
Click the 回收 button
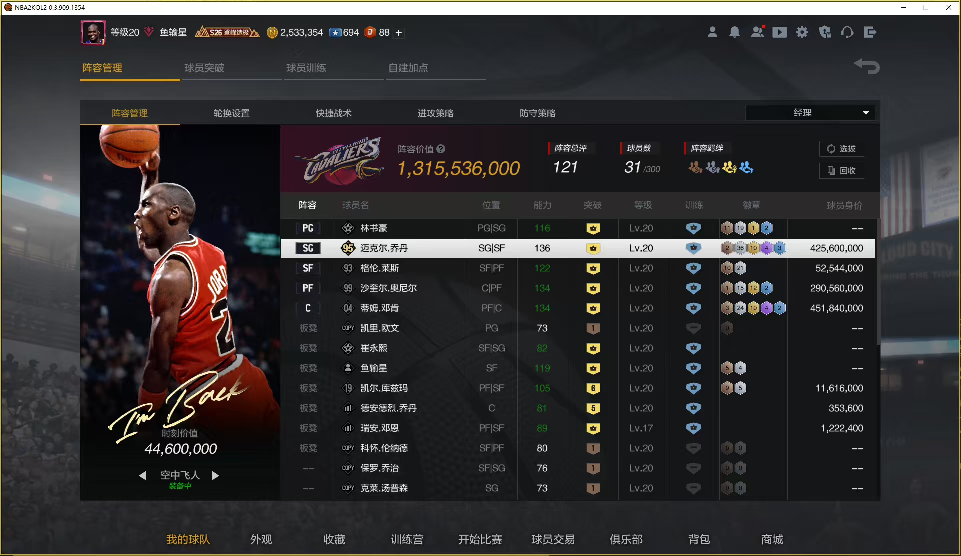(841, 170)
